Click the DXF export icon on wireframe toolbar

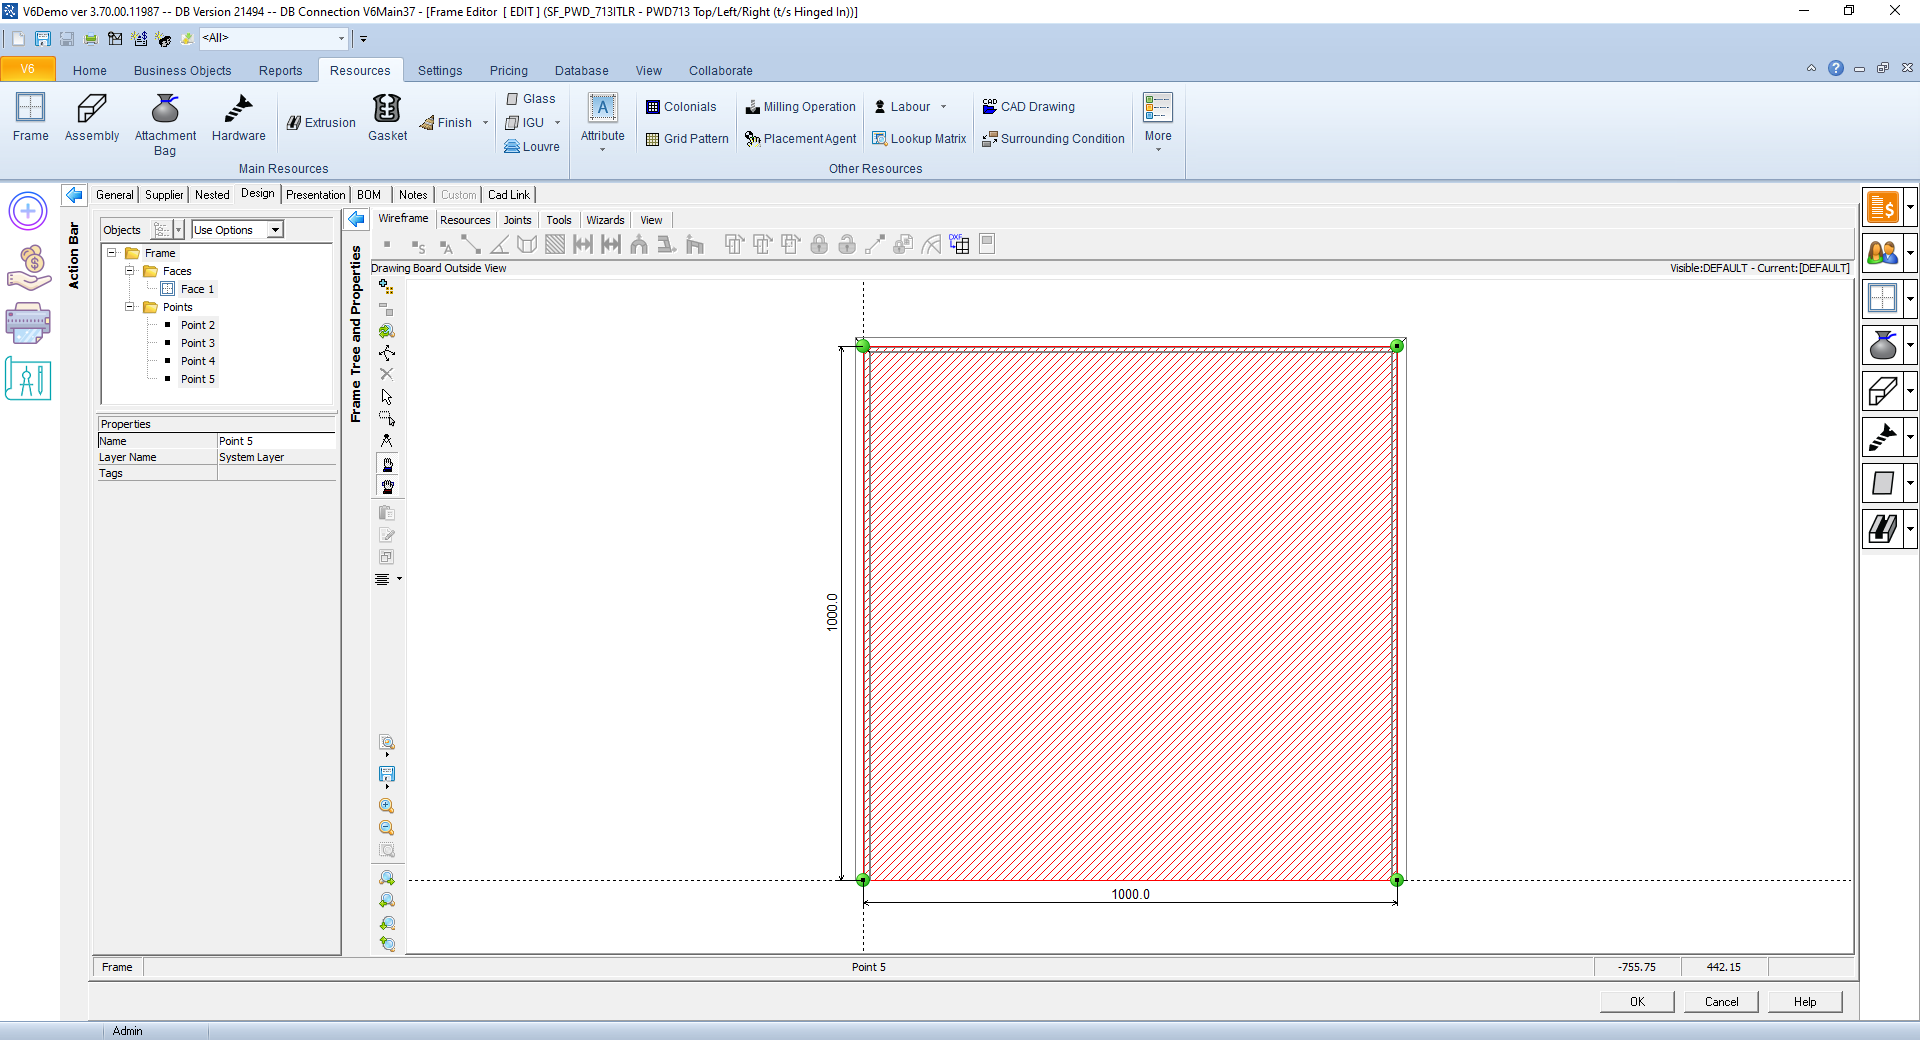click(x=959, y=244)
